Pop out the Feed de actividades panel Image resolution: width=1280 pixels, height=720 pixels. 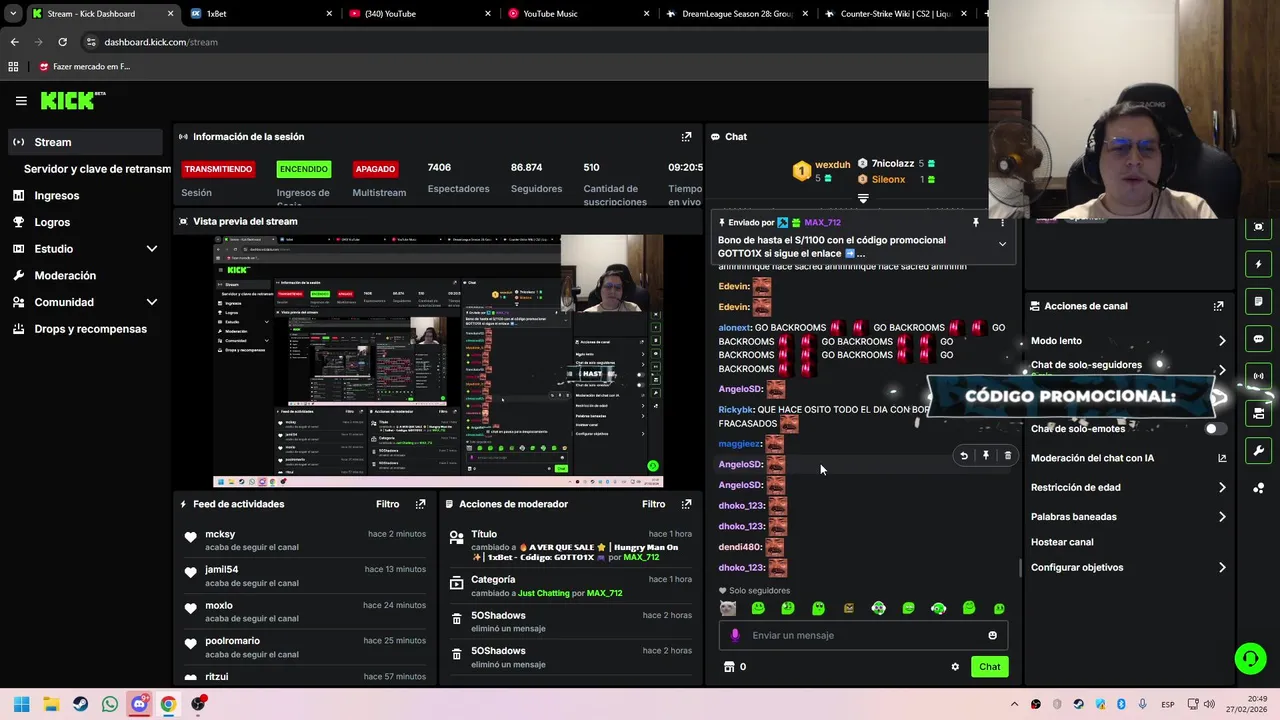420,504
